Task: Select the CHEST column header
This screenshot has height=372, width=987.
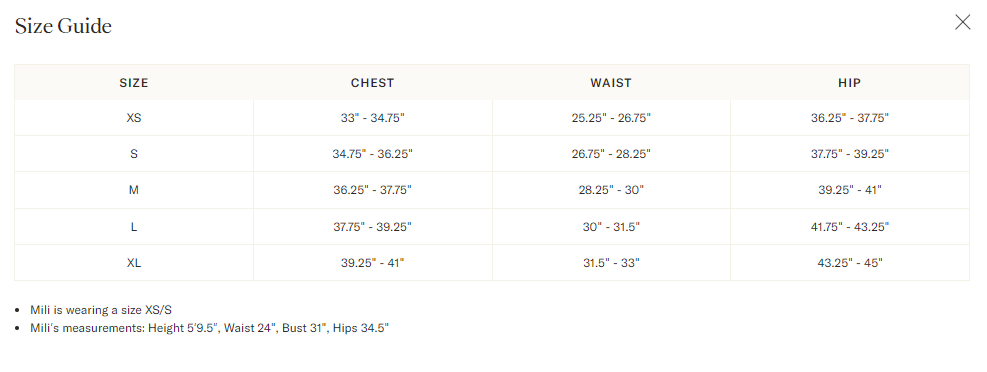Action: point(373,82)
